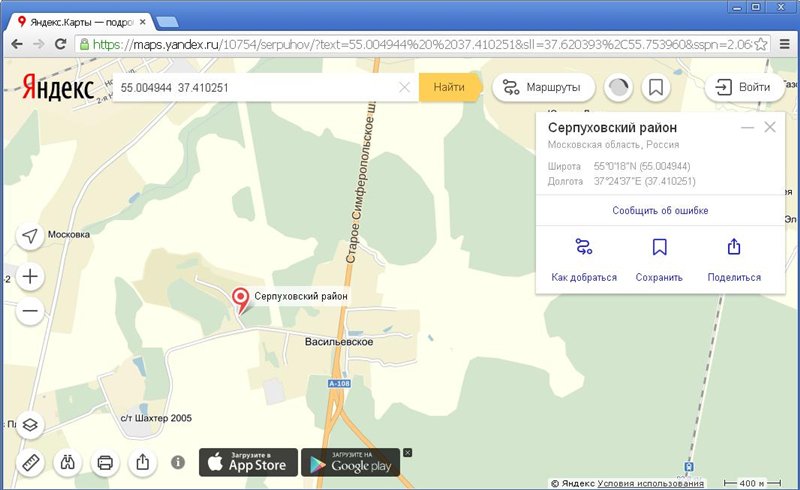800x490 pixels.
Task: Click the Серпуховский район pin label
Action: (301, 296)
